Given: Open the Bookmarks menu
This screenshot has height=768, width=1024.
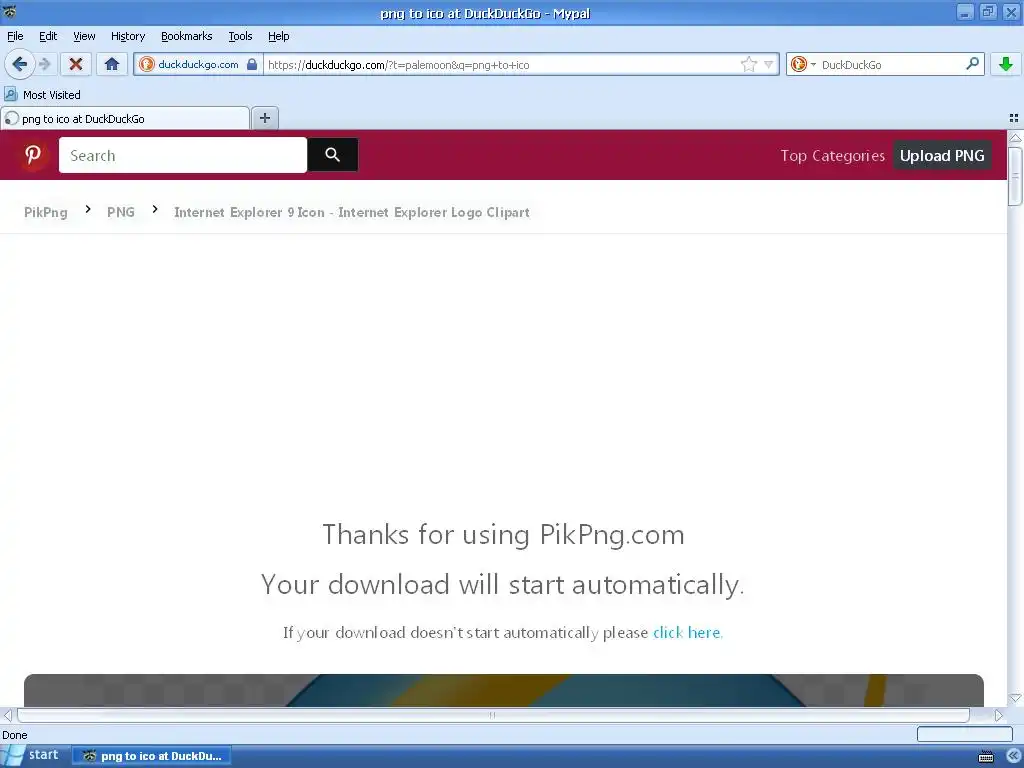Looking at the screenshot, I should pos(187,37).
